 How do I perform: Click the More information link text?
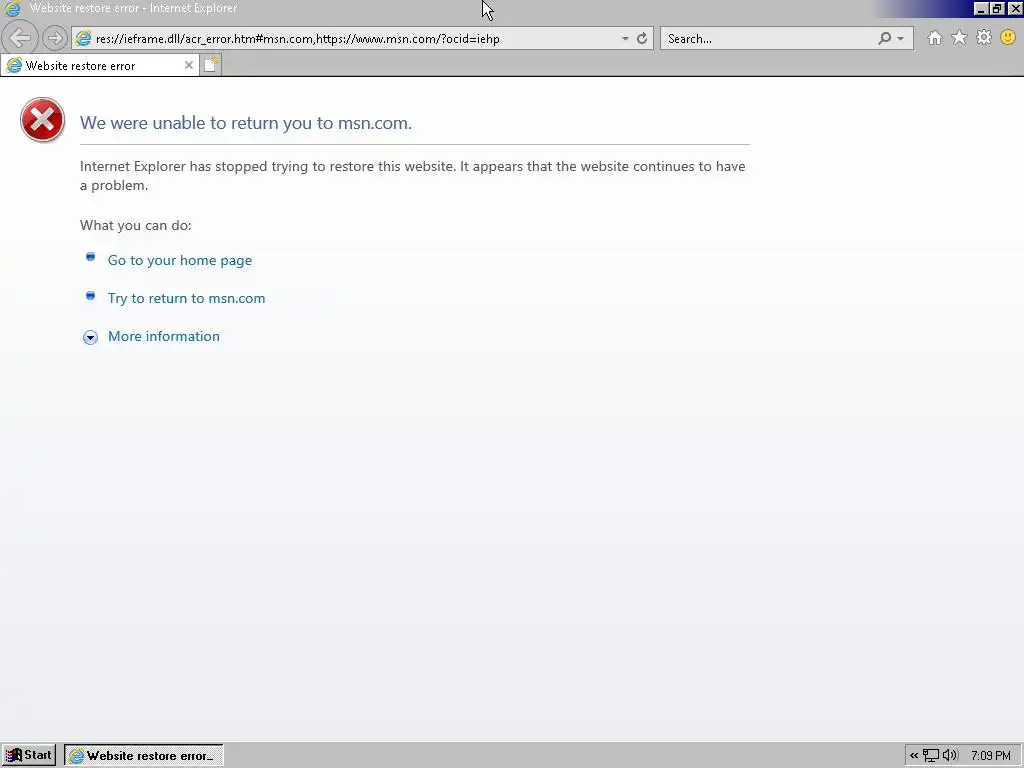[163, 336]
